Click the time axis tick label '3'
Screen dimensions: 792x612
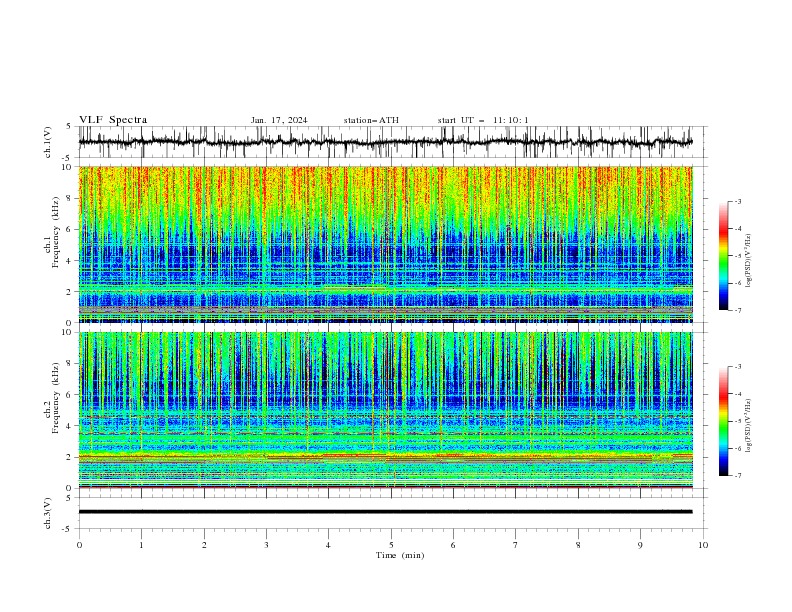(x=266, y=545)
